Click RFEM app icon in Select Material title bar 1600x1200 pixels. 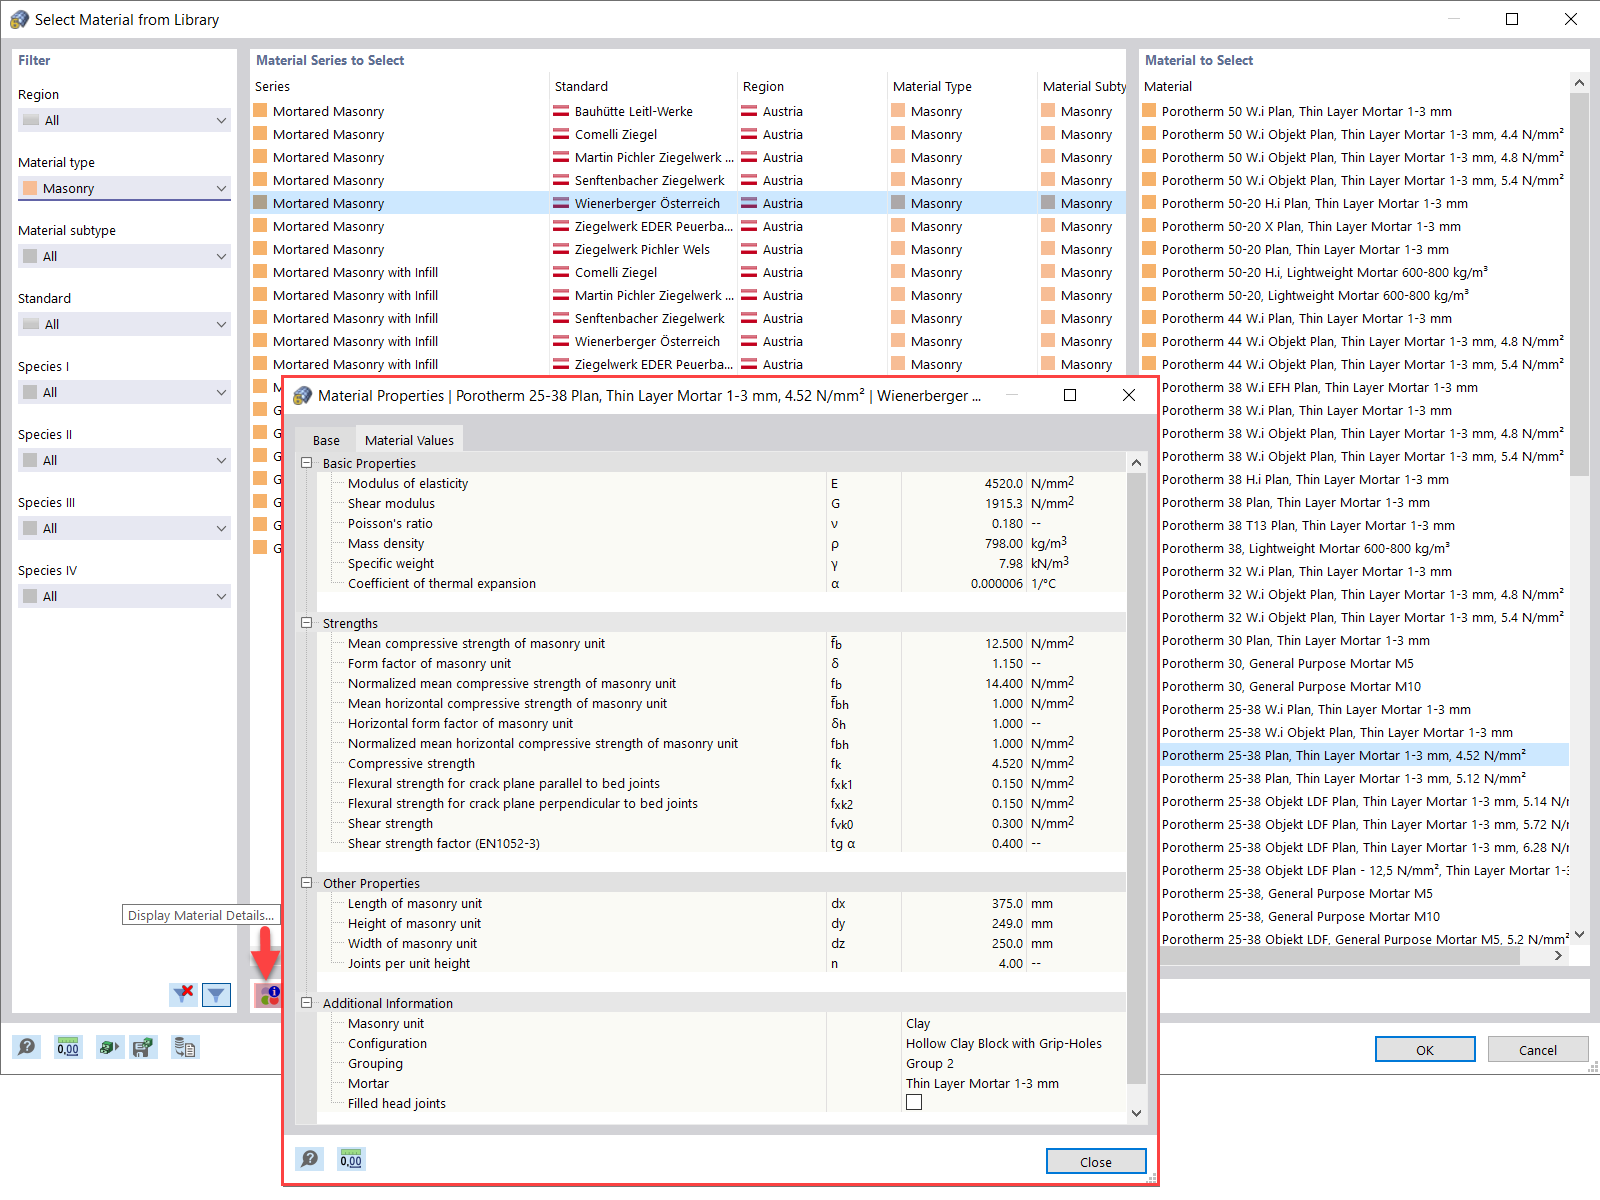coord(19,19)
